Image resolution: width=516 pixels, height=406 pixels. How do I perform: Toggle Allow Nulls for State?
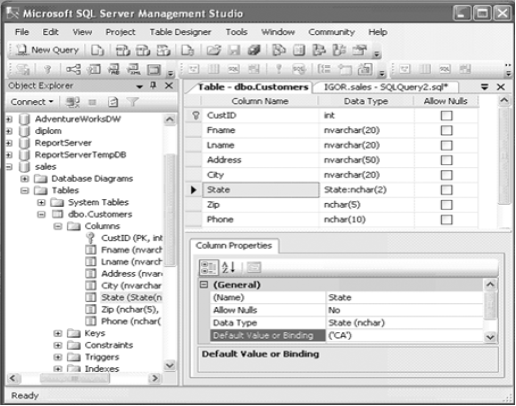[446, 190]
